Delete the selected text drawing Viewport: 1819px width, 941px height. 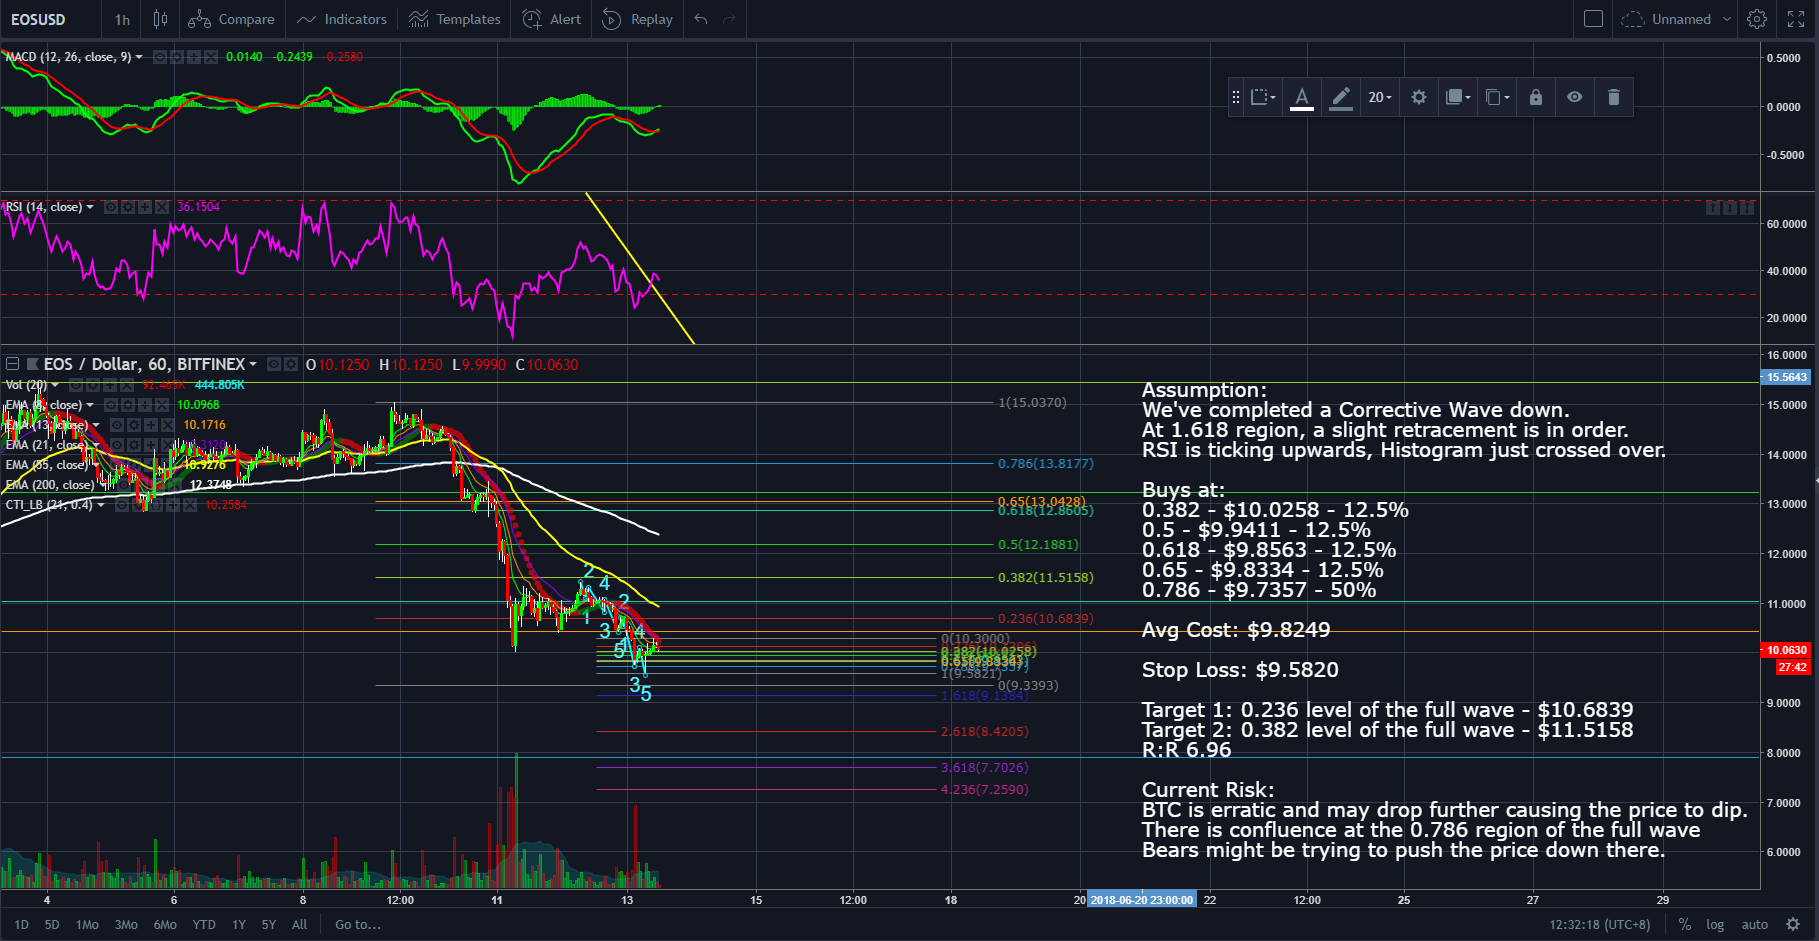tap(1614, 97)
